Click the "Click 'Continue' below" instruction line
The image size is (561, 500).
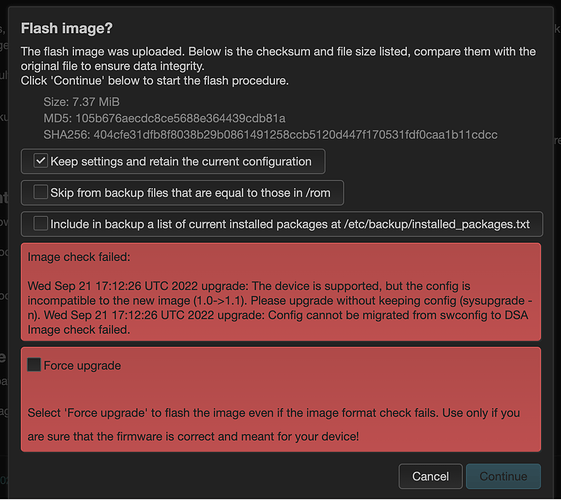155,81
